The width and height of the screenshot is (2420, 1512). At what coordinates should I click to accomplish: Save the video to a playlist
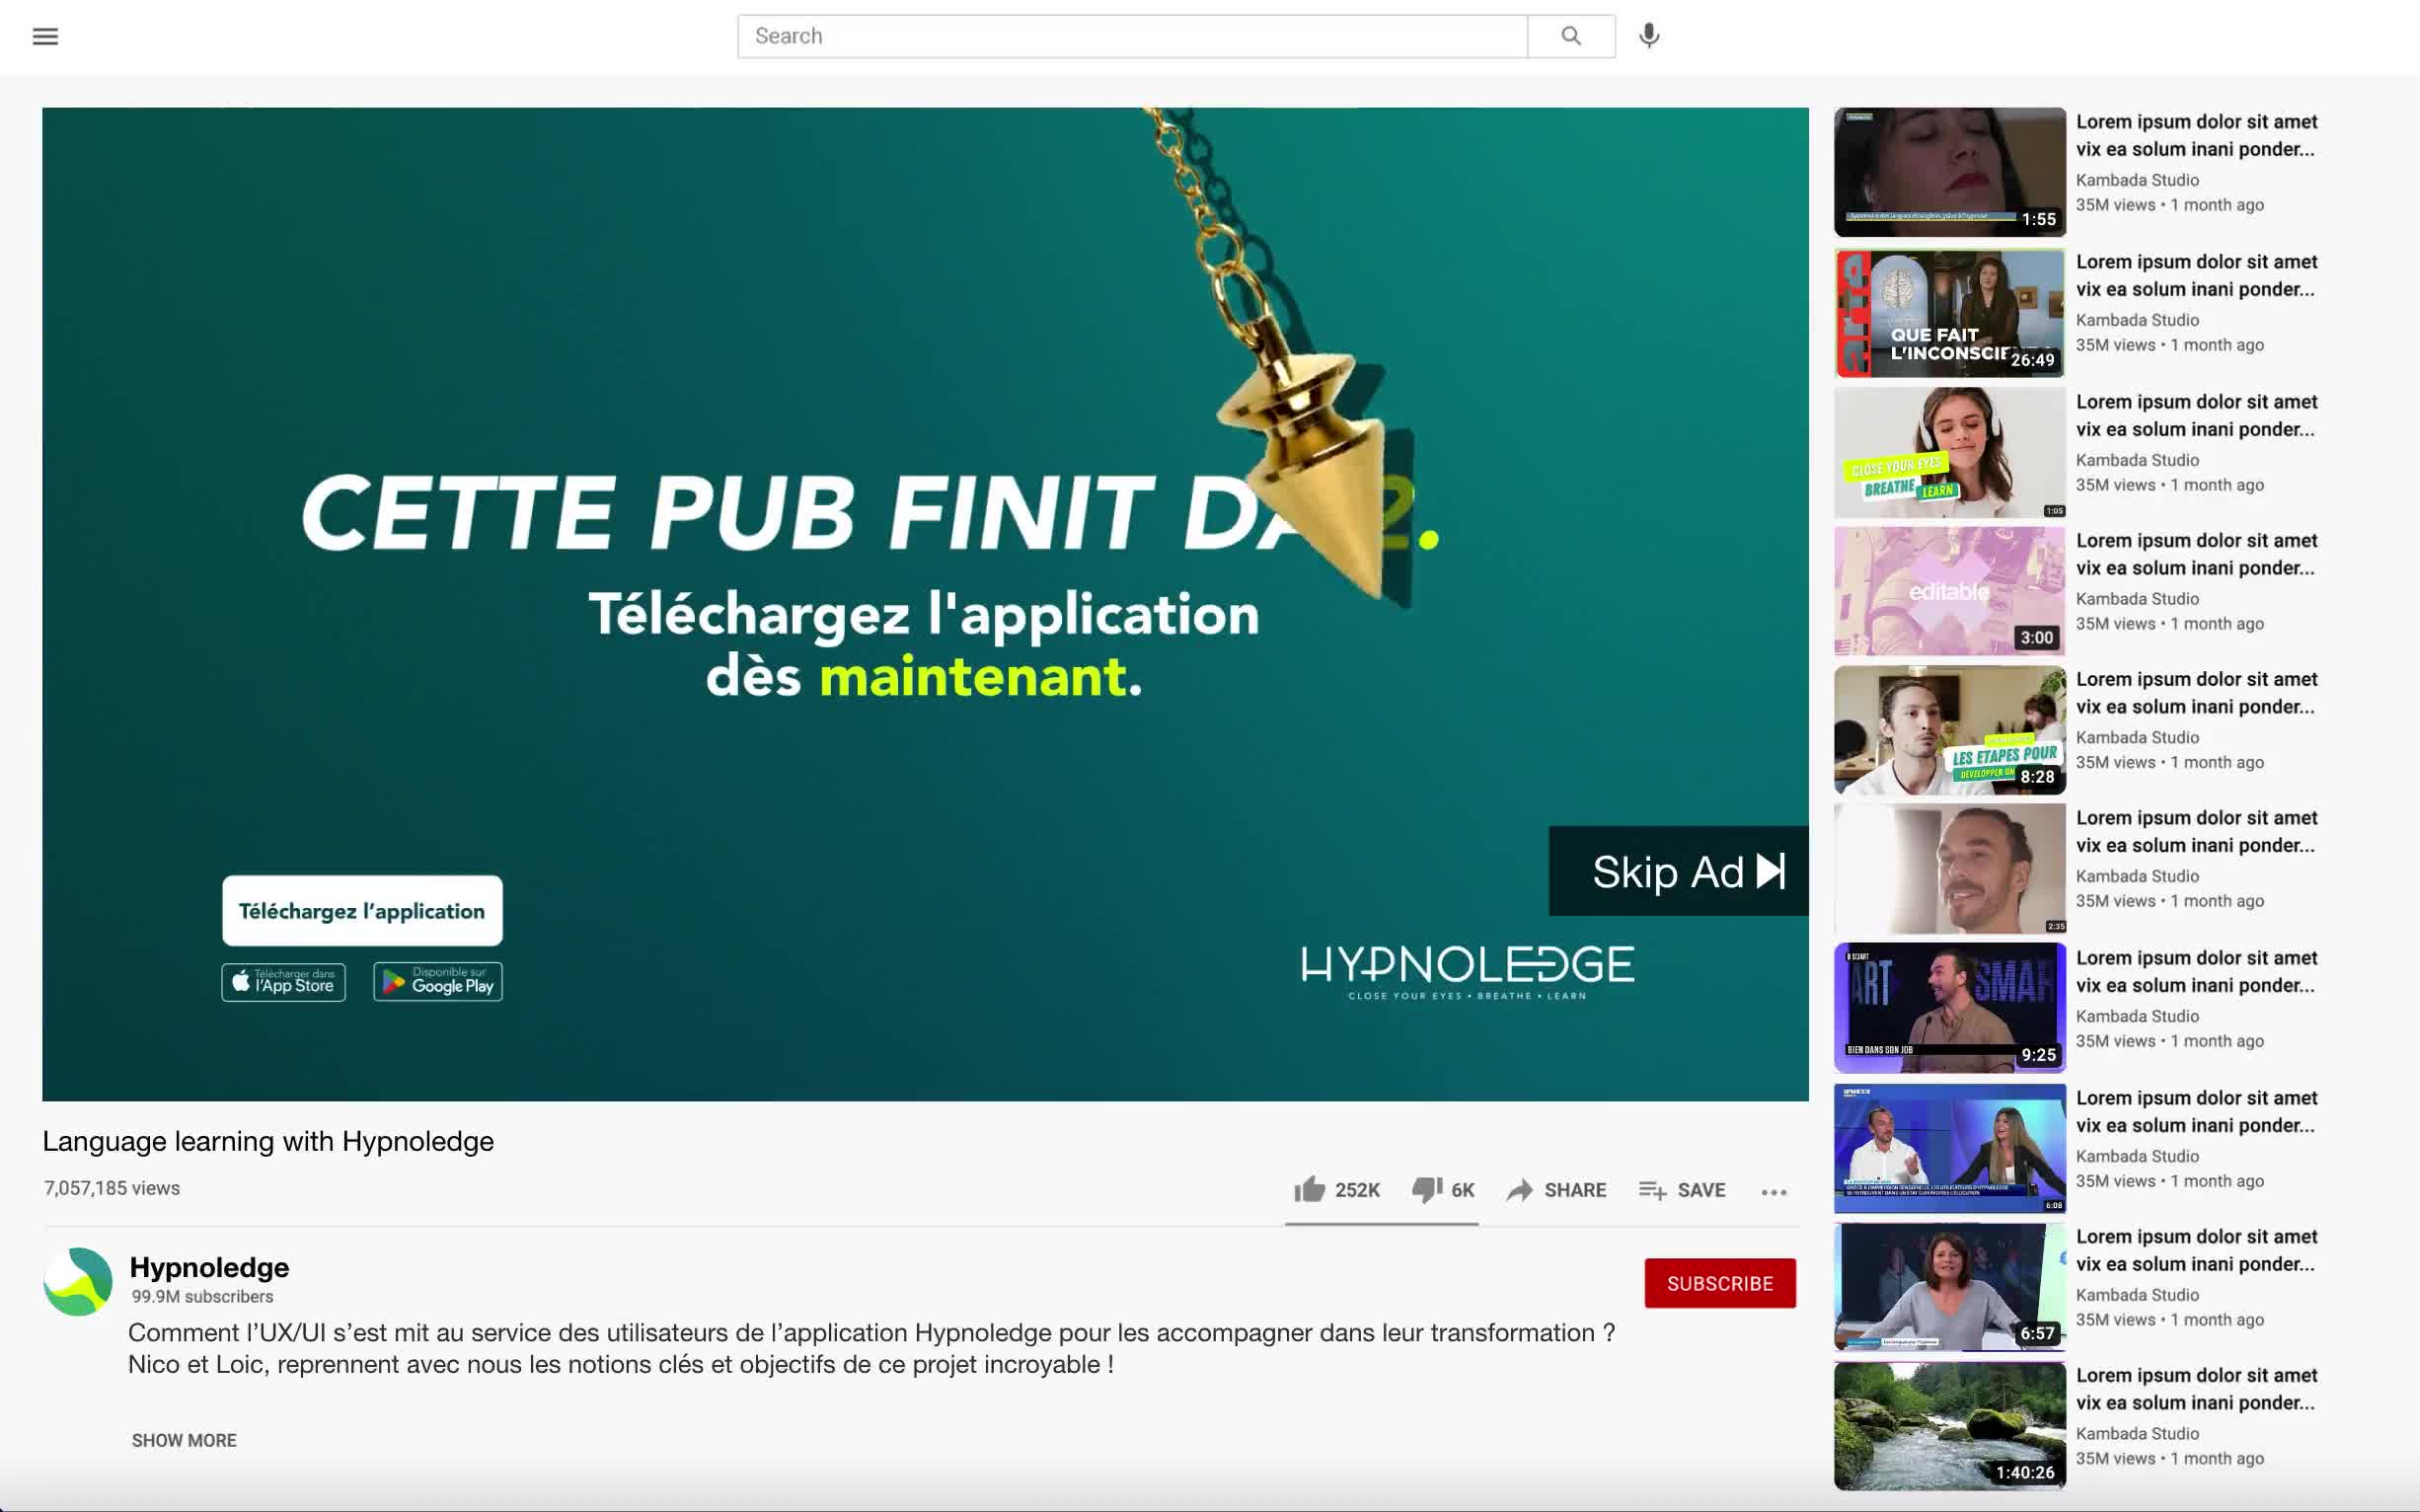click(1682, 1190)
